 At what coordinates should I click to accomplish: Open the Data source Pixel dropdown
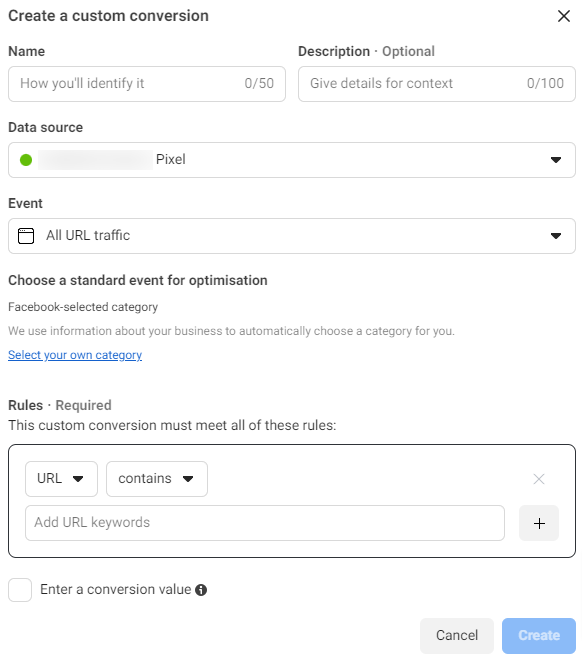click(292, 160)
